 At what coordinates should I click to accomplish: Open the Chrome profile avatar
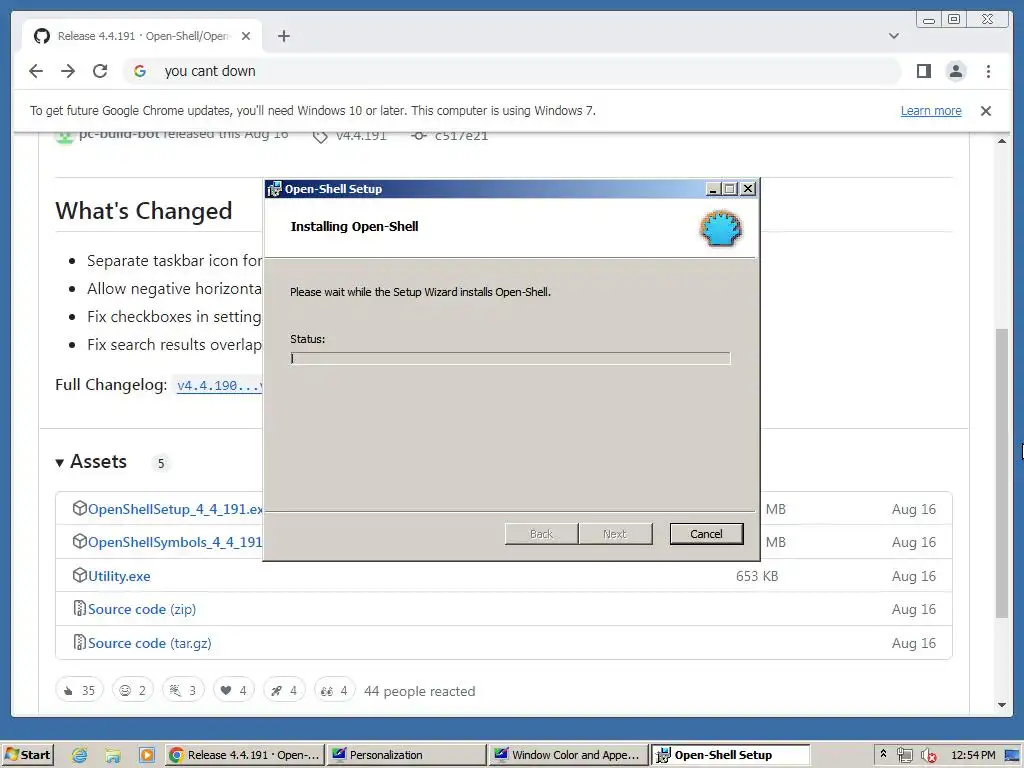[x=956, y=71]
